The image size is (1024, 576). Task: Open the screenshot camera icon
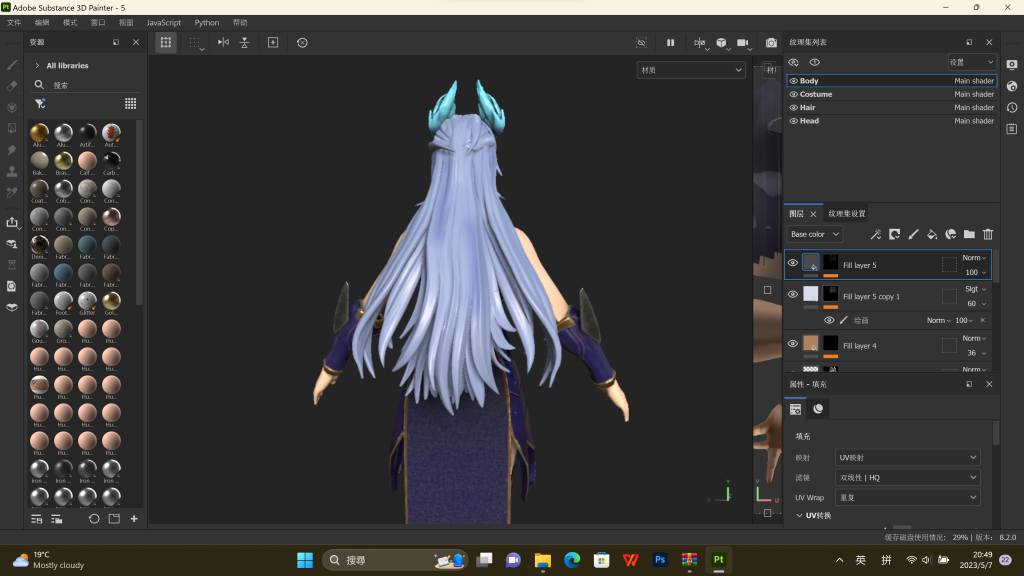(x=771, y=42)
